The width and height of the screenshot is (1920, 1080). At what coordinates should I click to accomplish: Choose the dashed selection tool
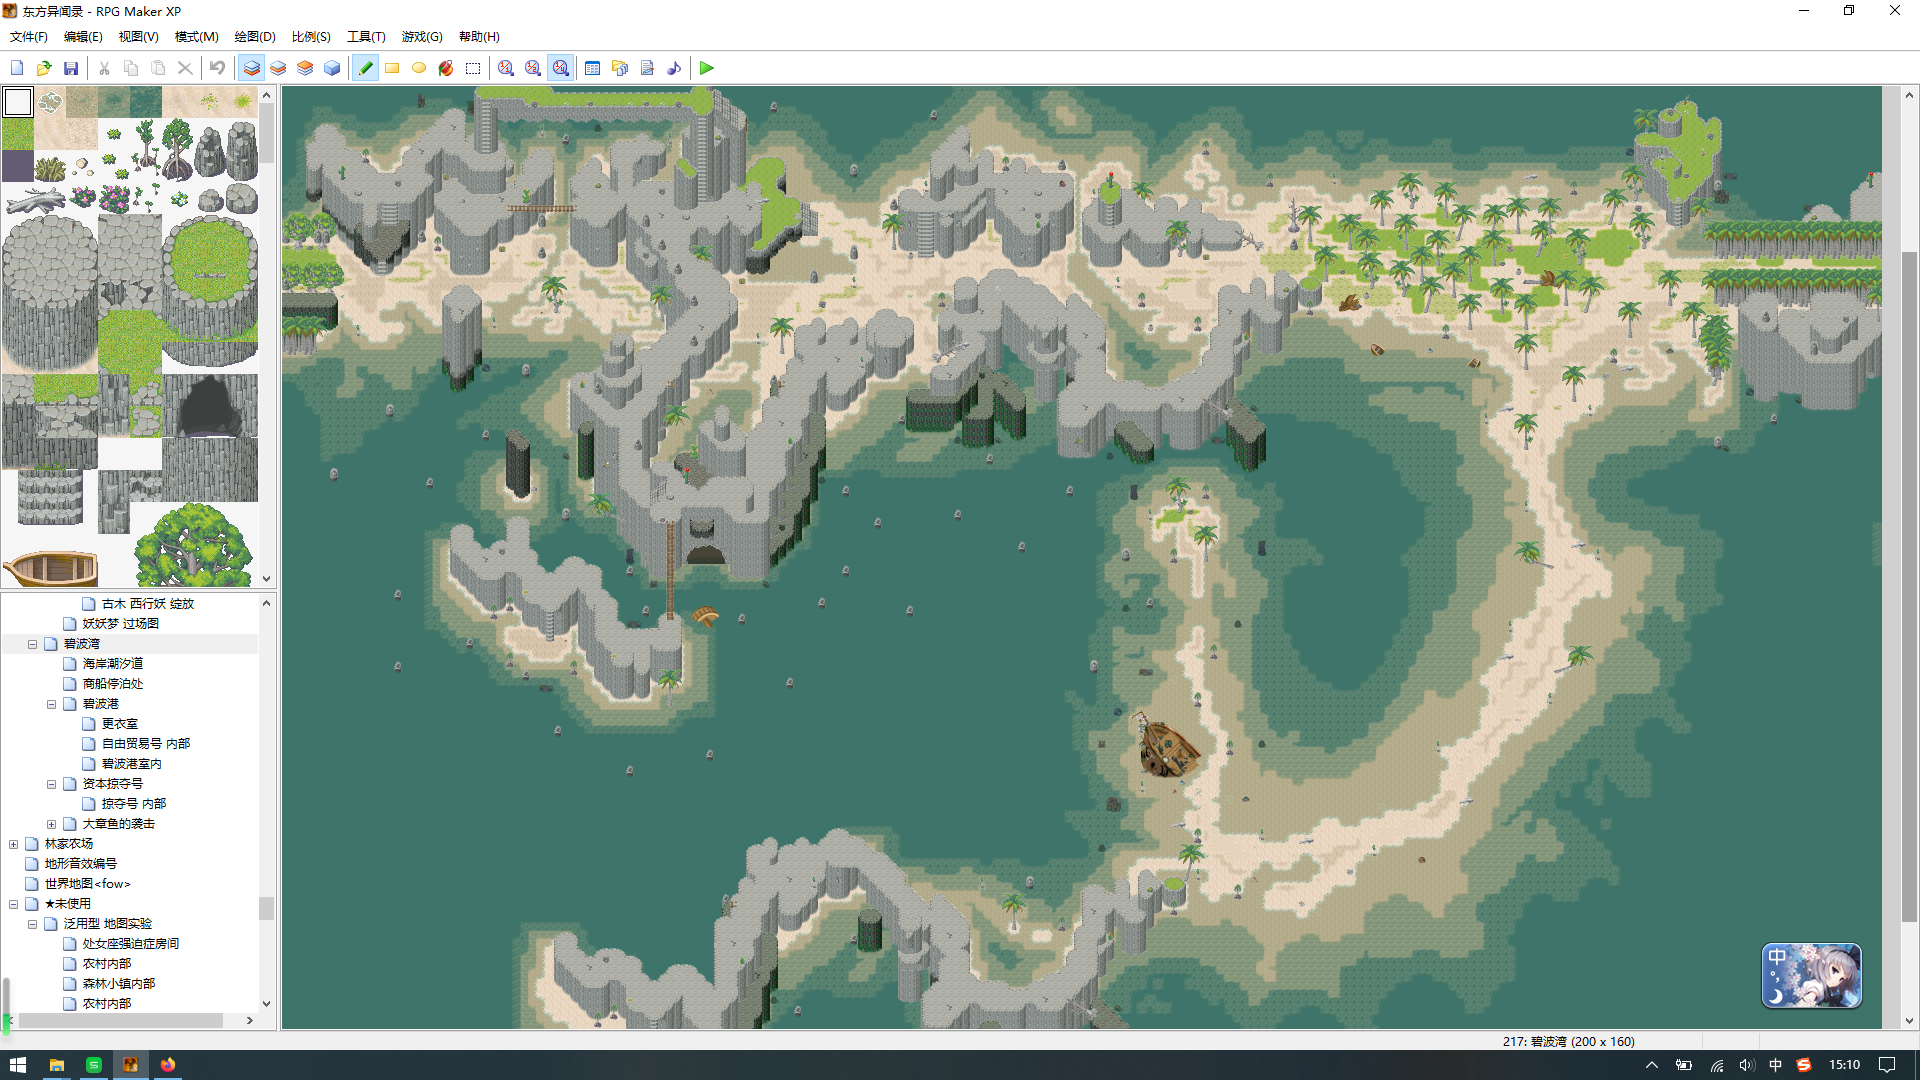tap(473, 68)
